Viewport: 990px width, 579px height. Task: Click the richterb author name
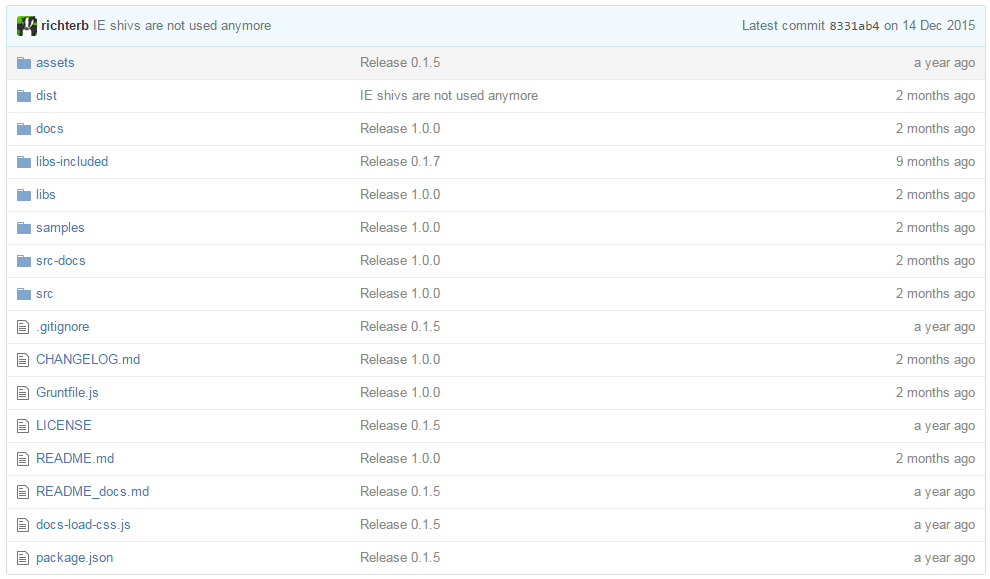click(x=64, y=25)
